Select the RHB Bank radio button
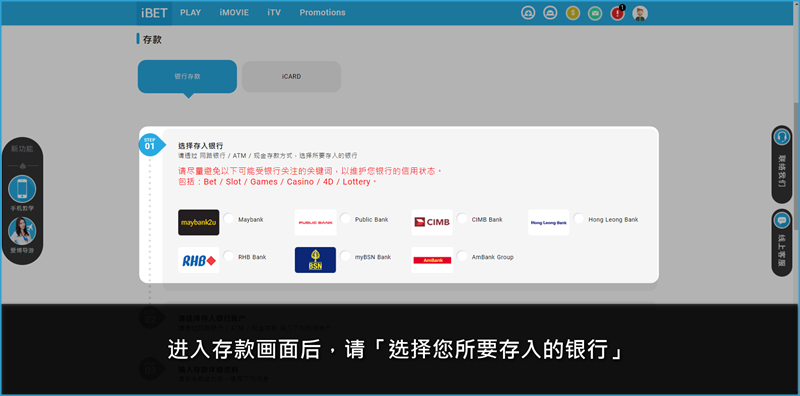Screen dimensions: 800x396 pyautogui.click(x=229, y=256)
